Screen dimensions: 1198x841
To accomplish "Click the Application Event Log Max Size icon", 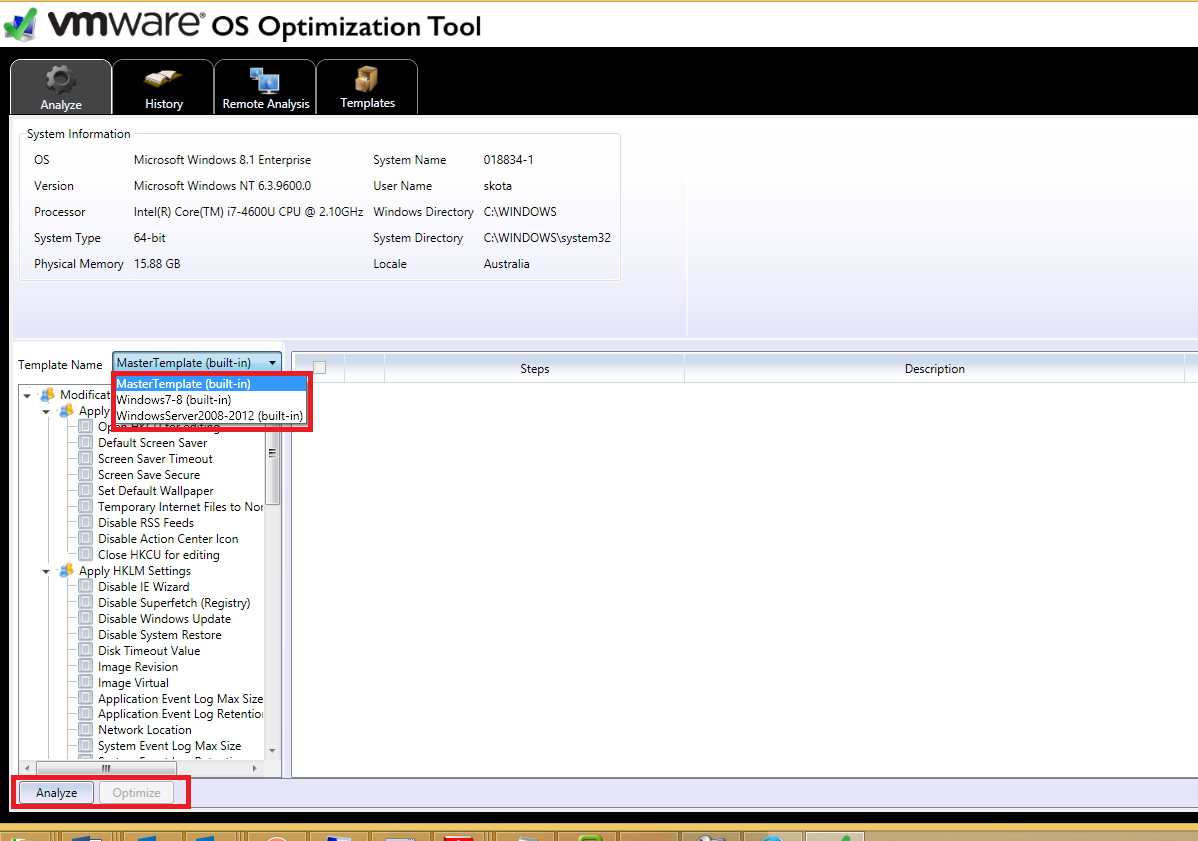I will [x=86, y=699].
